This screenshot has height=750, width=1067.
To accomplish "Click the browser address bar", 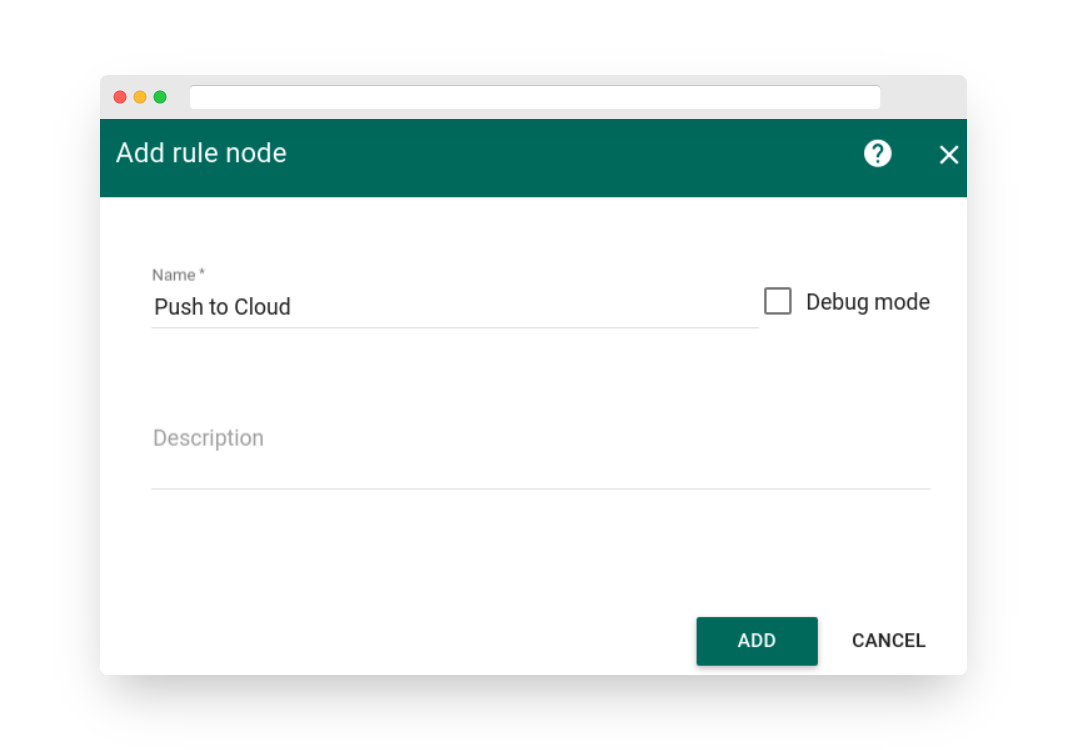I will pos(535,97).
